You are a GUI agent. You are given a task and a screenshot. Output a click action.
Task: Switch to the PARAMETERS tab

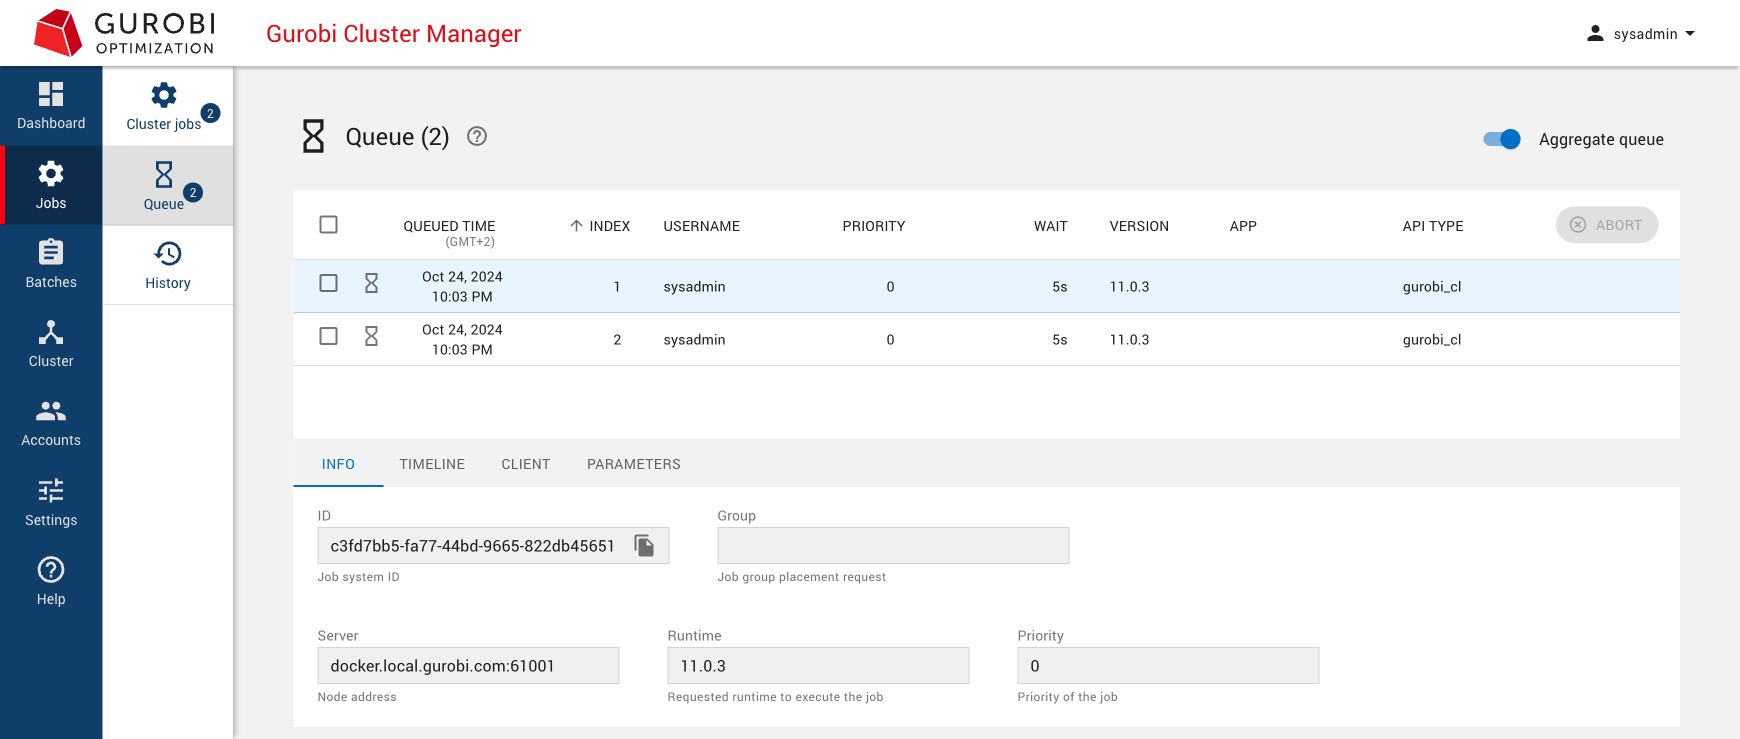click(x=633, y=464)
